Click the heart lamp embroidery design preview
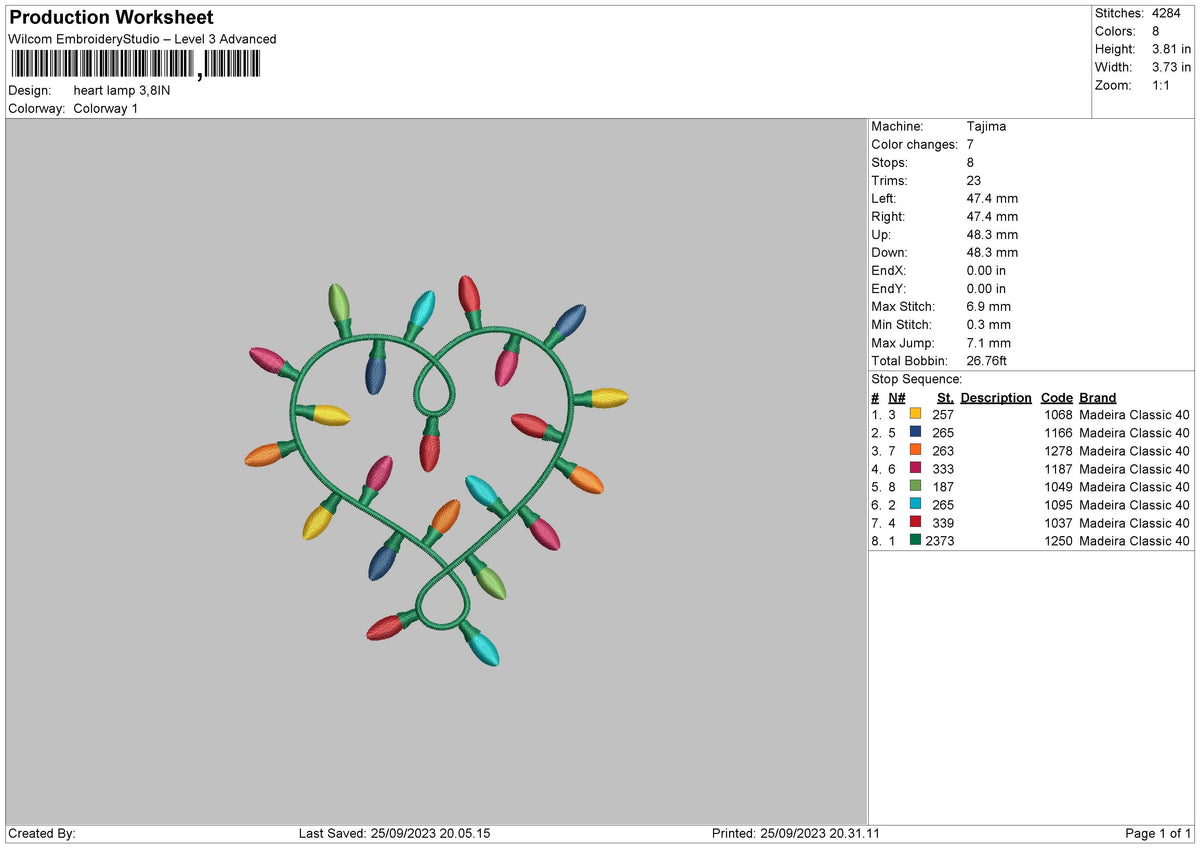This screenshot has width=1200, height=848. coord(437,471)
